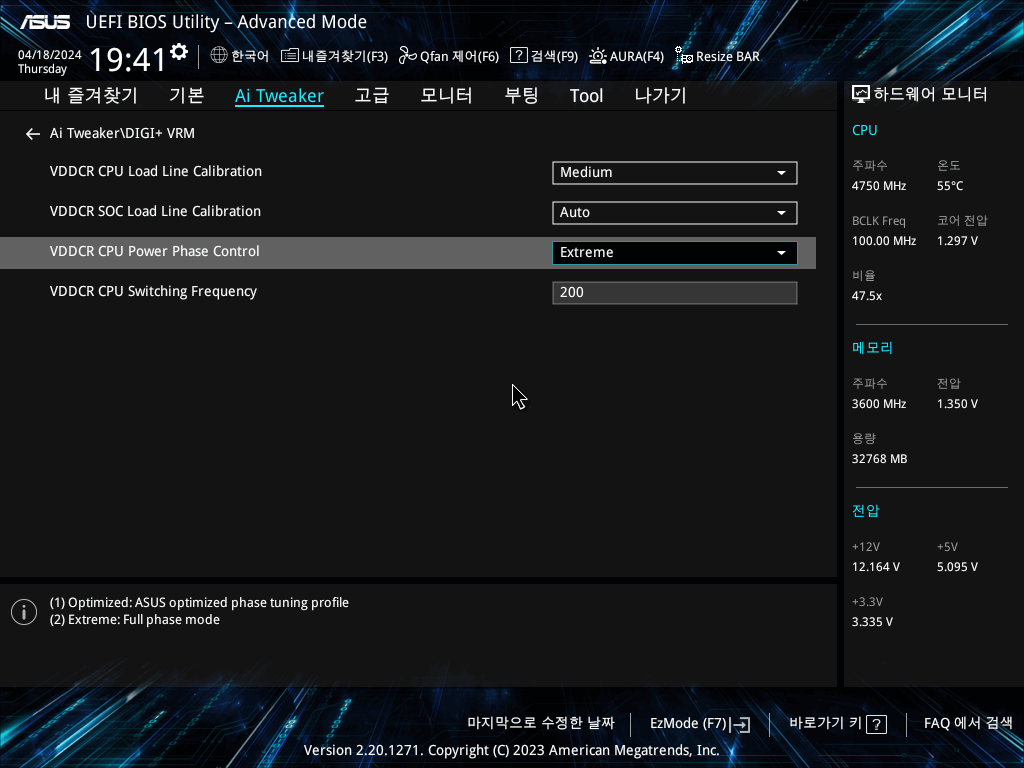Click memory frequency 3600 MHz
Image resolution: width=1024 pixels, height=768 pixels.
878,404
